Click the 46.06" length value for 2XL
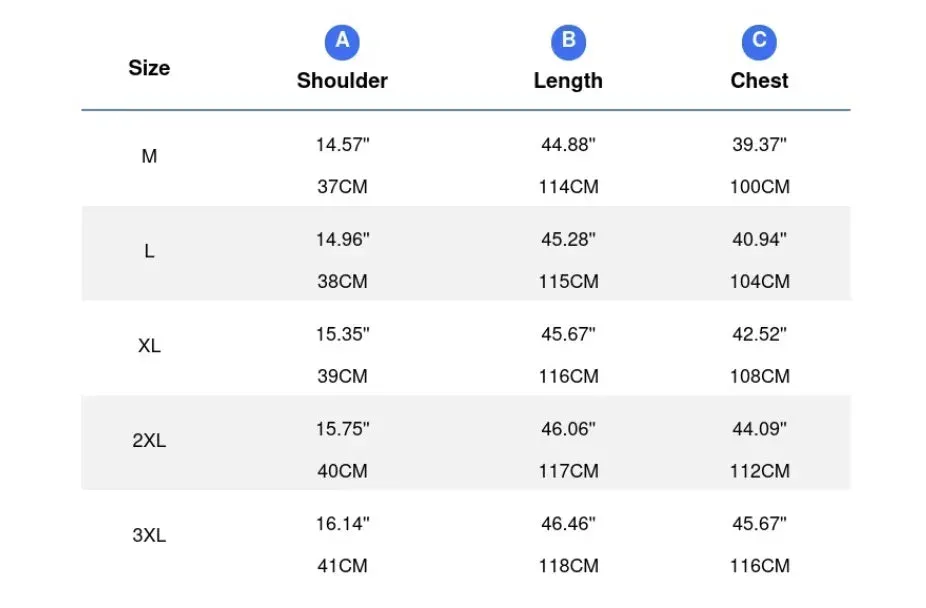926x608 pixels. (x=568, y=429)
